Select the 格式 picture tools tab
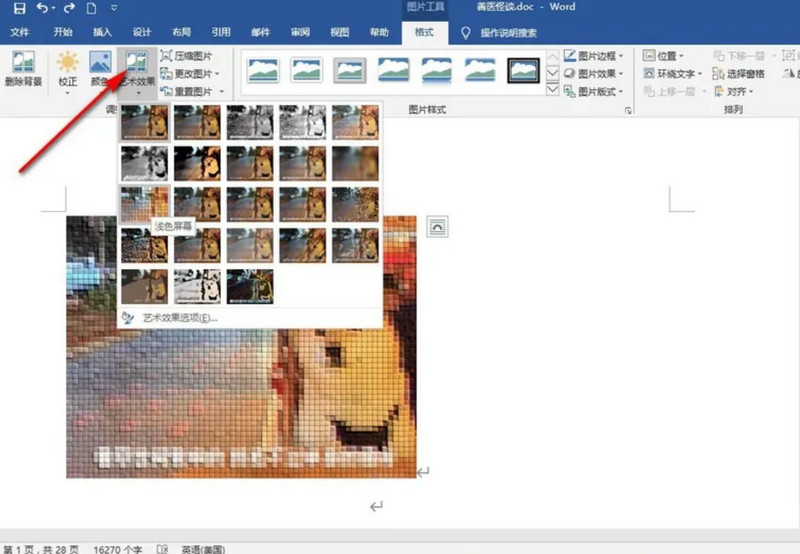This screenshot has height=554, width=800. click(x=424, y=32)
